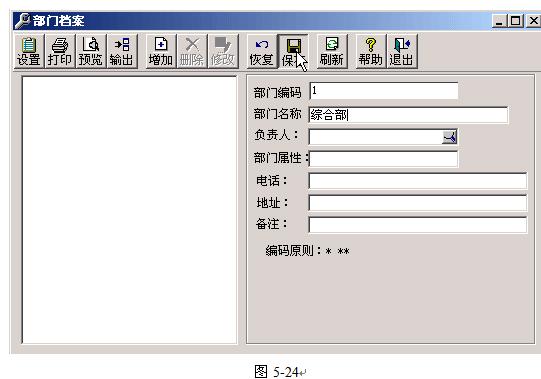Focus the 电话 phone field
The height and width of the screenshot is (379, 541).
pyautogui.click(x=418, y=181)
